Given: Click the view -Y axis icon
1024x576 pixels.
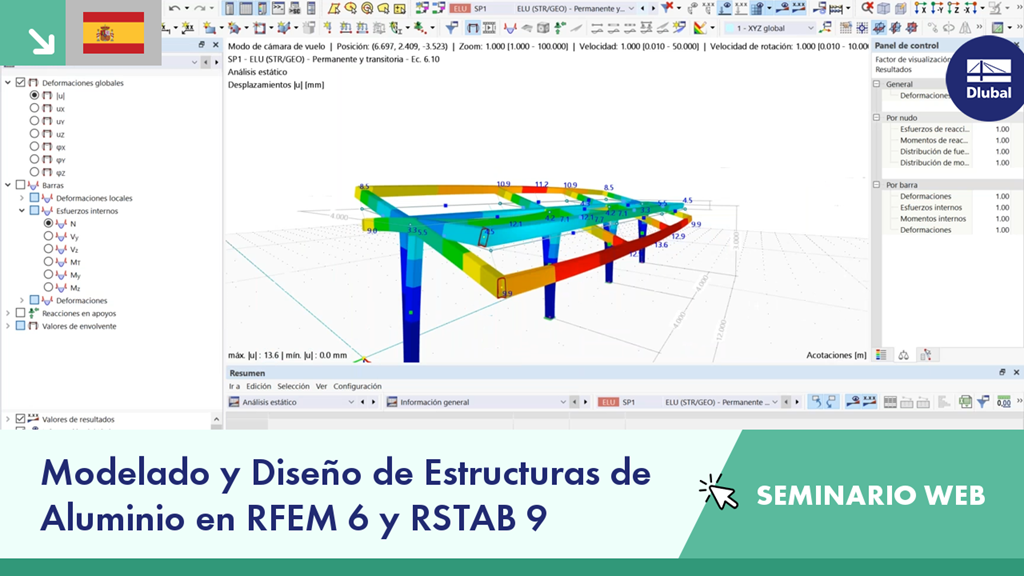Looking at the screenshot, I should (x=937, y=8).
